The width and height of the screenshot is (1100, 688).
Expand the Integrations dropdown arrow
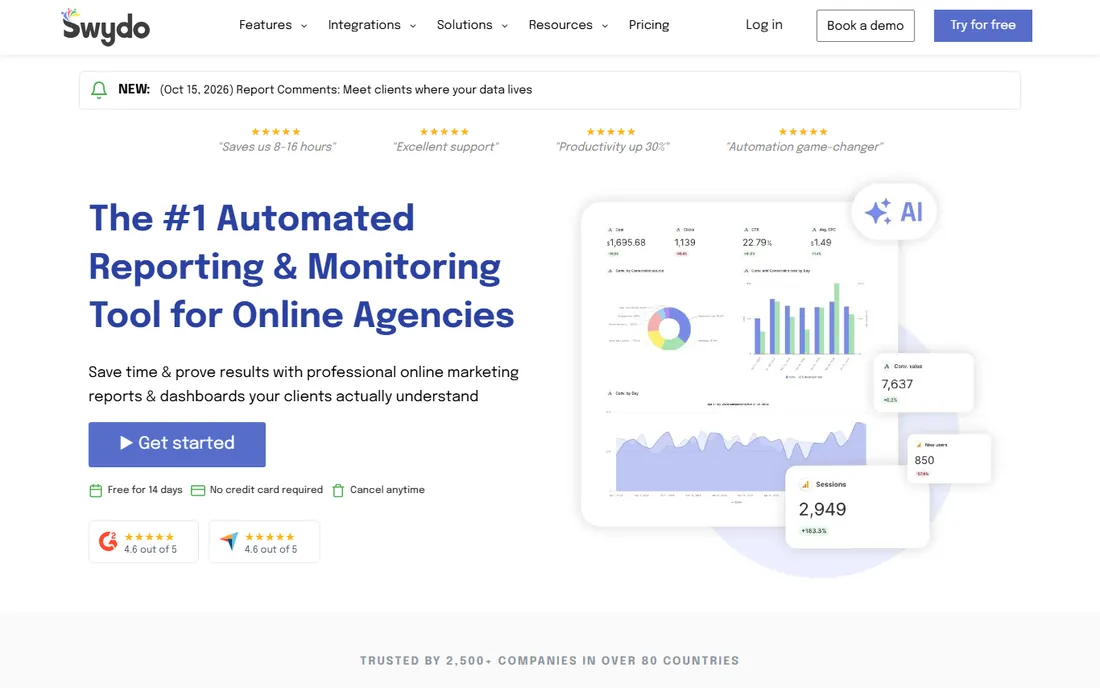412,26
